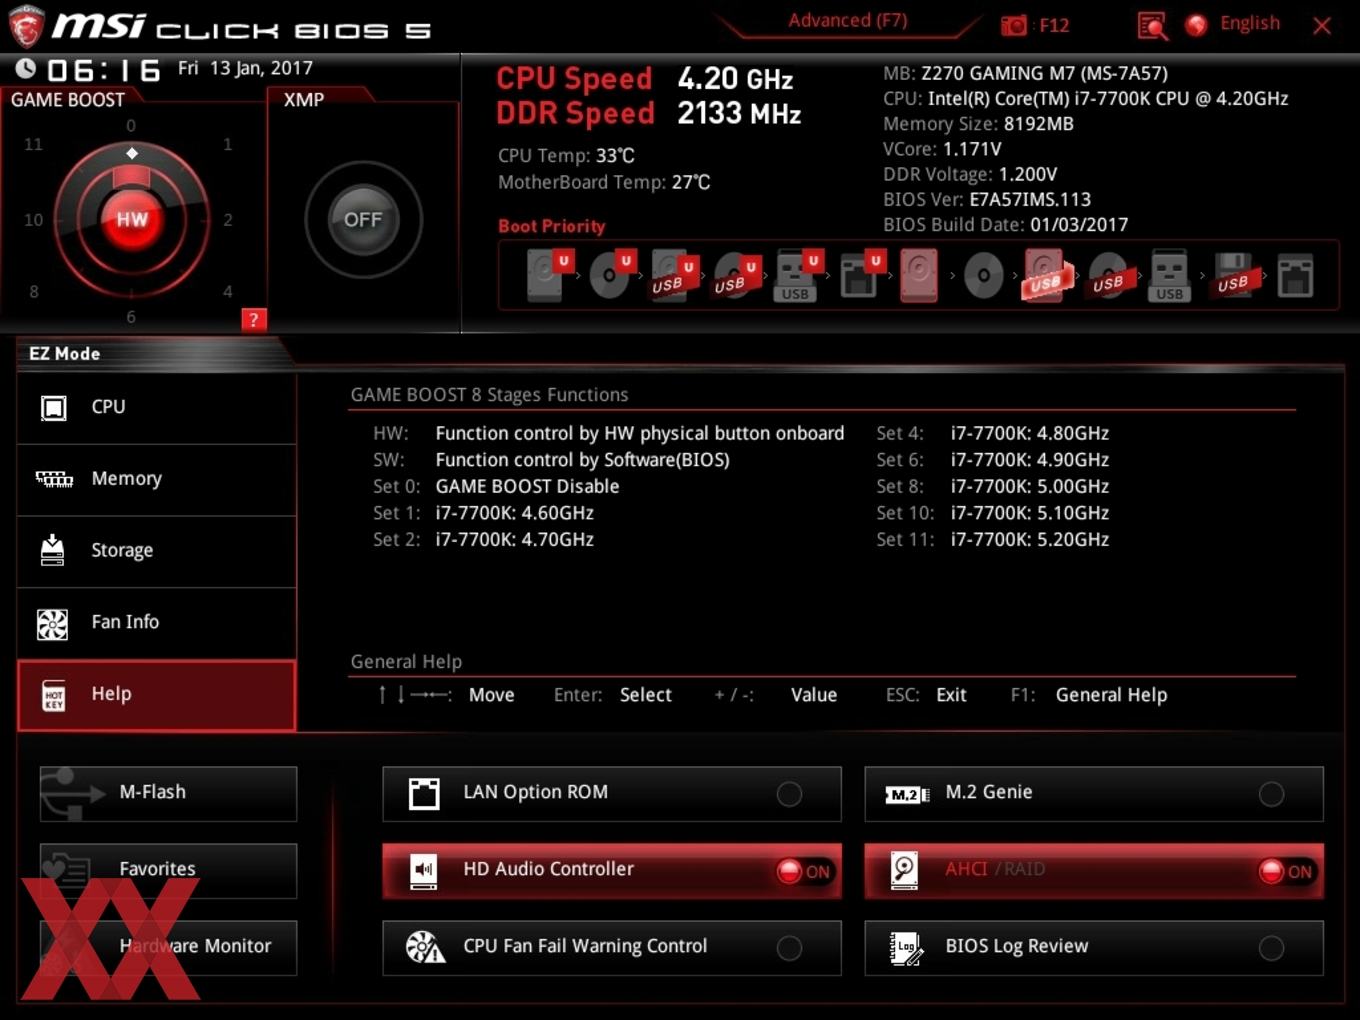Open the search magnifier icon
Image resolution: width=1360 pixels, height=1020 pixels.
(1152, 25)
